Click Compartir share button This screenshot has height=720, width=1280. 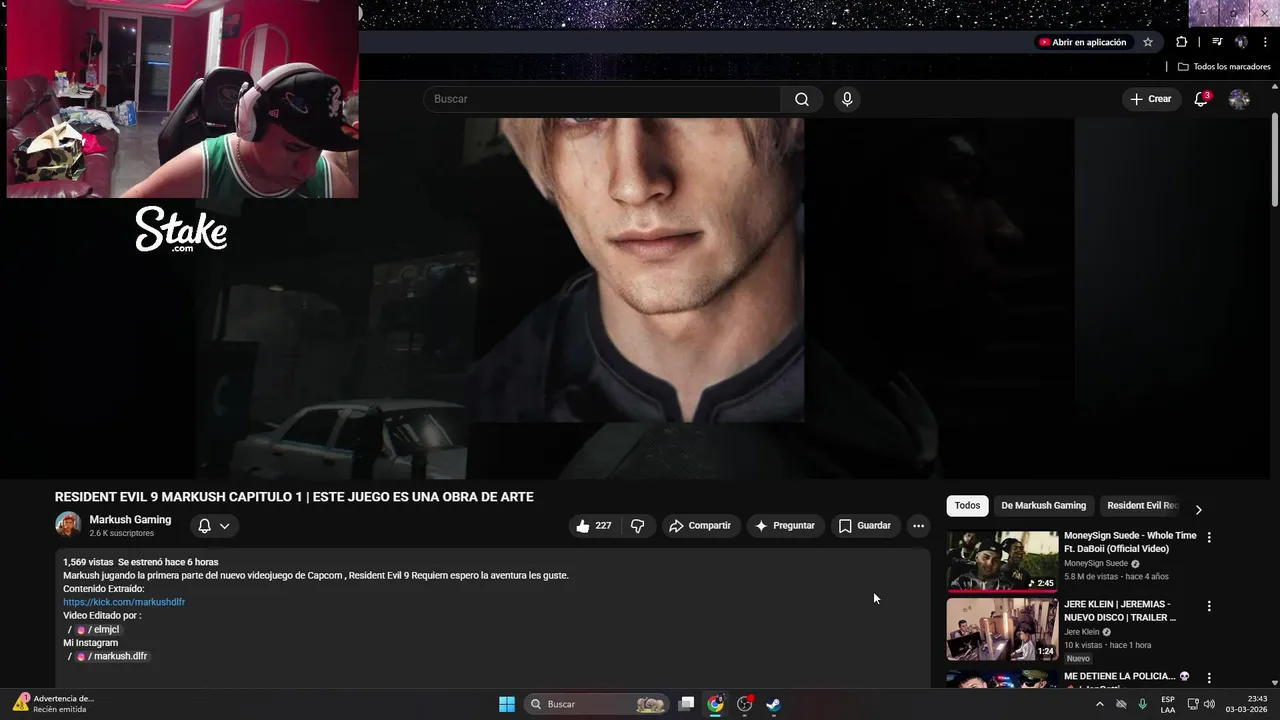pyautogui.click(x=700, y=526)
